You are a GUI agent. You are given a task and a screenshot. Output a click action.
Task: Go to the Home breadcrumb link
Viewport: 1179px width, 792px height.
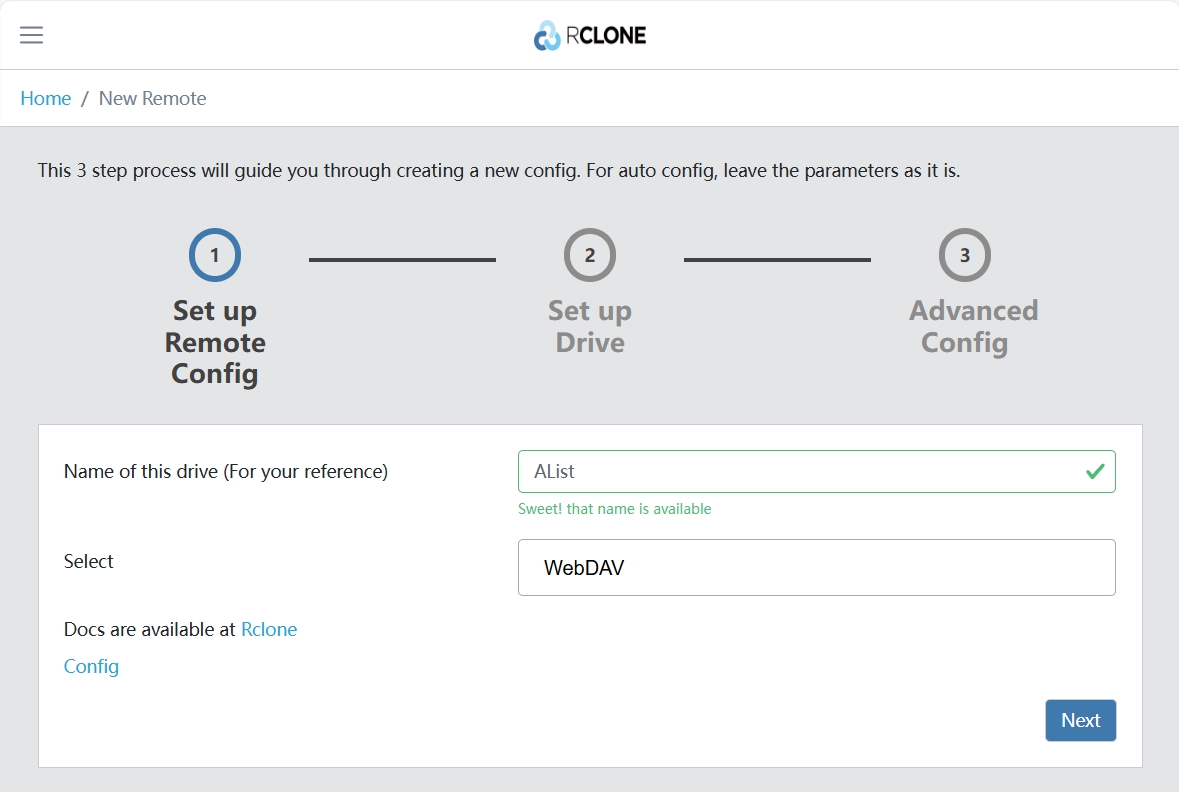coord(46,98)
